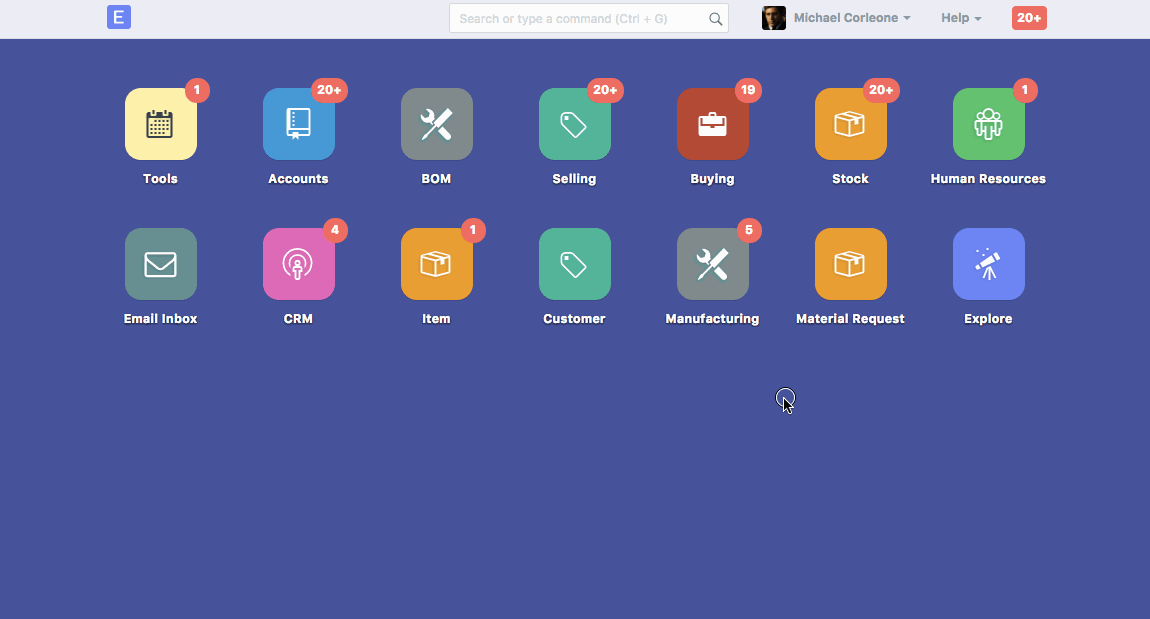This screenshot has width=1150, height=619.
Task: Open the Human Resources module icon
Action: pyautogui.click(x=988, y=124)
